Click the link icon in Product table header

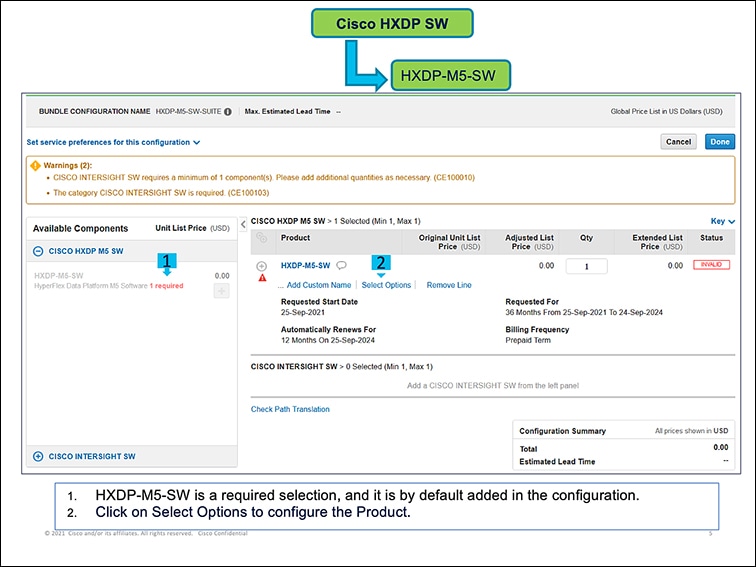(261, 237)
